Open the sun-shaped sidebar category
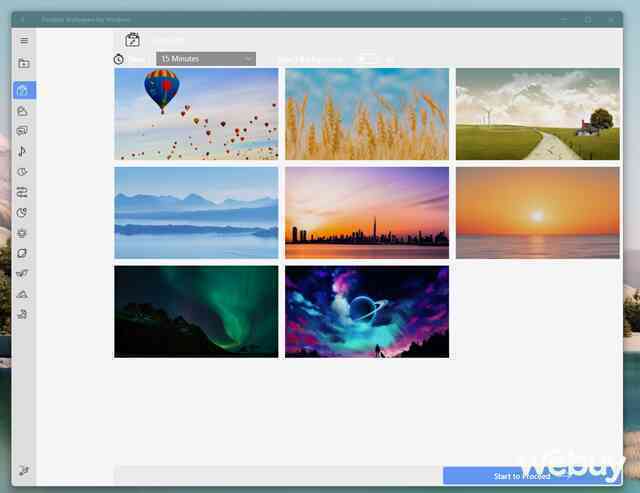The image size is (640, 493). click(22, 233)
